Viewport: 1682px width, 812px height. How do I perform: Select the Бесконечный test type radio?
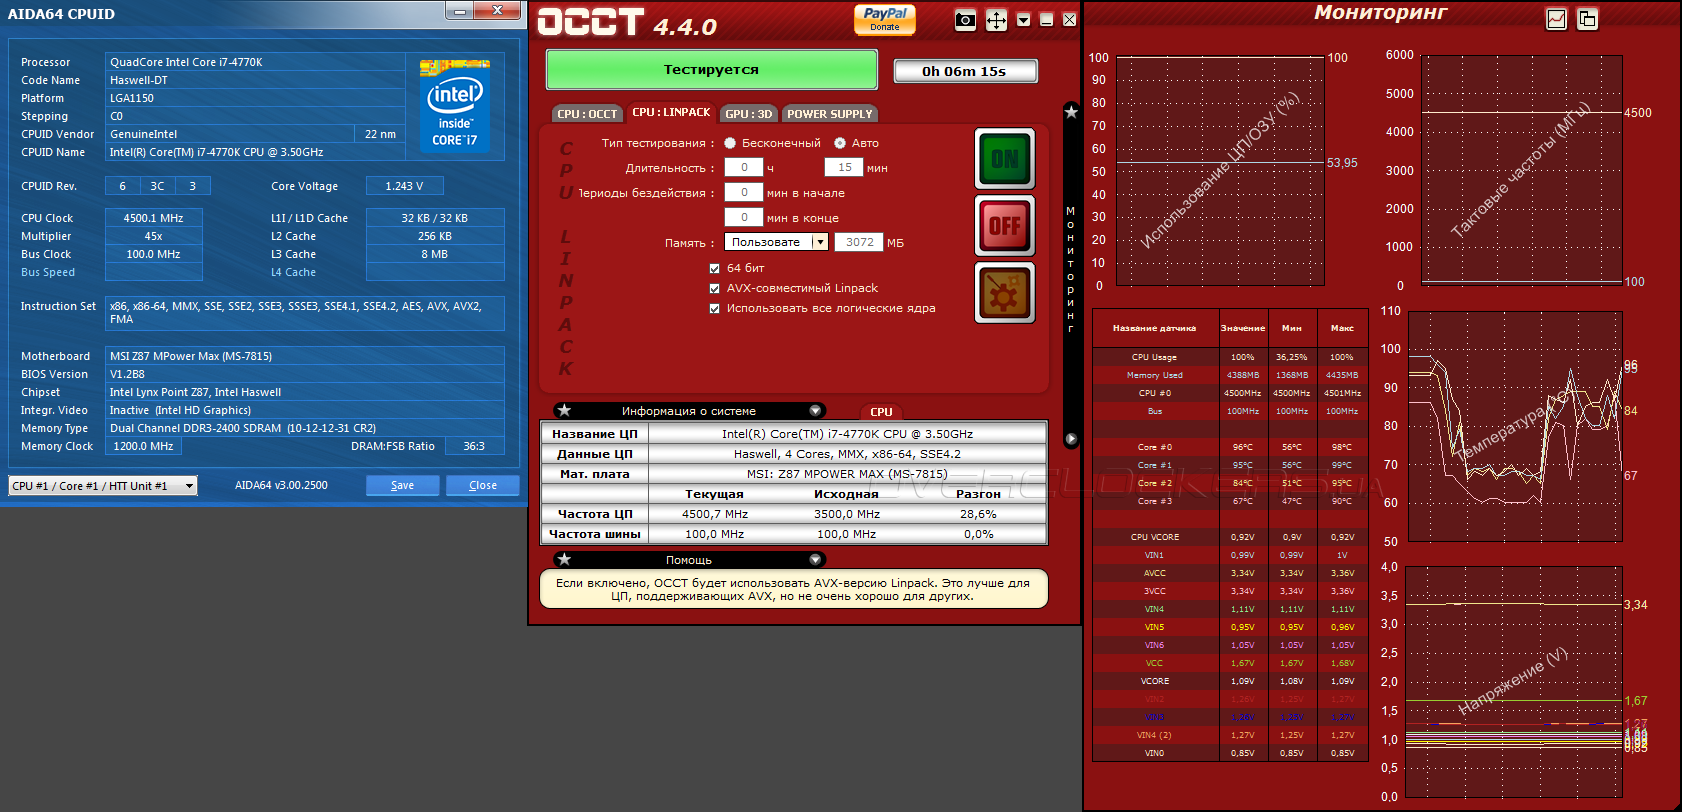click(x=730, y=143)
